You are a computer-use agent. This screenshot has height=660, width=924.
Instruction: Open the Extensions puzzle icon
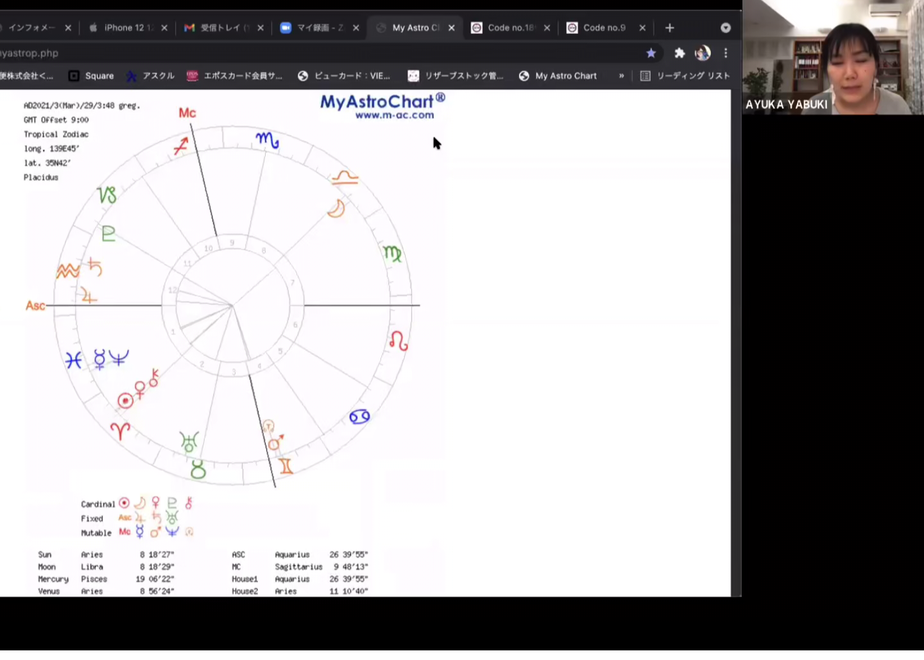pos(679,53)
